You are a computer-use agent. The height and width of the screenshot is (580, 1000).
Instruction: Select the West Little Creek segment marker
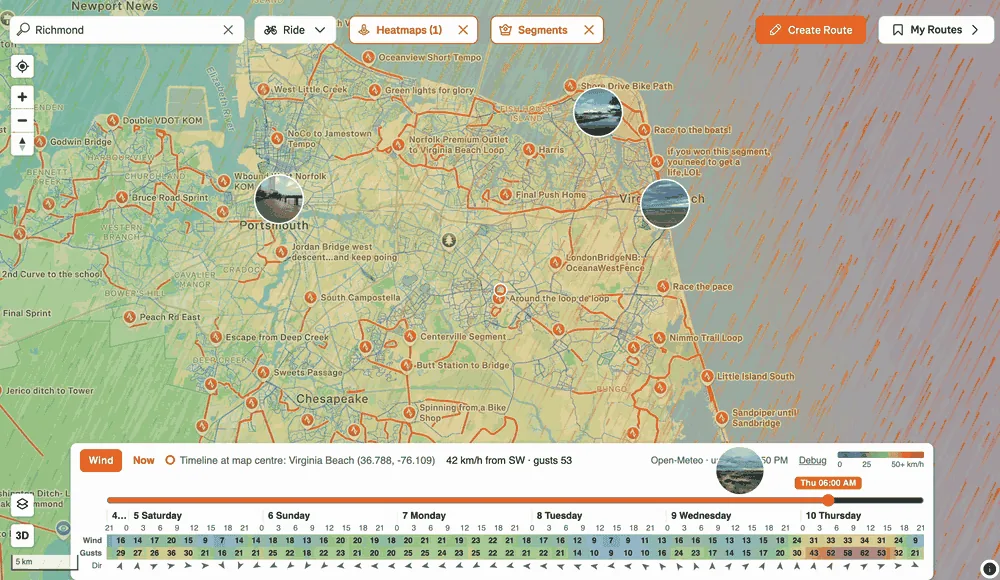pos(264,89)
